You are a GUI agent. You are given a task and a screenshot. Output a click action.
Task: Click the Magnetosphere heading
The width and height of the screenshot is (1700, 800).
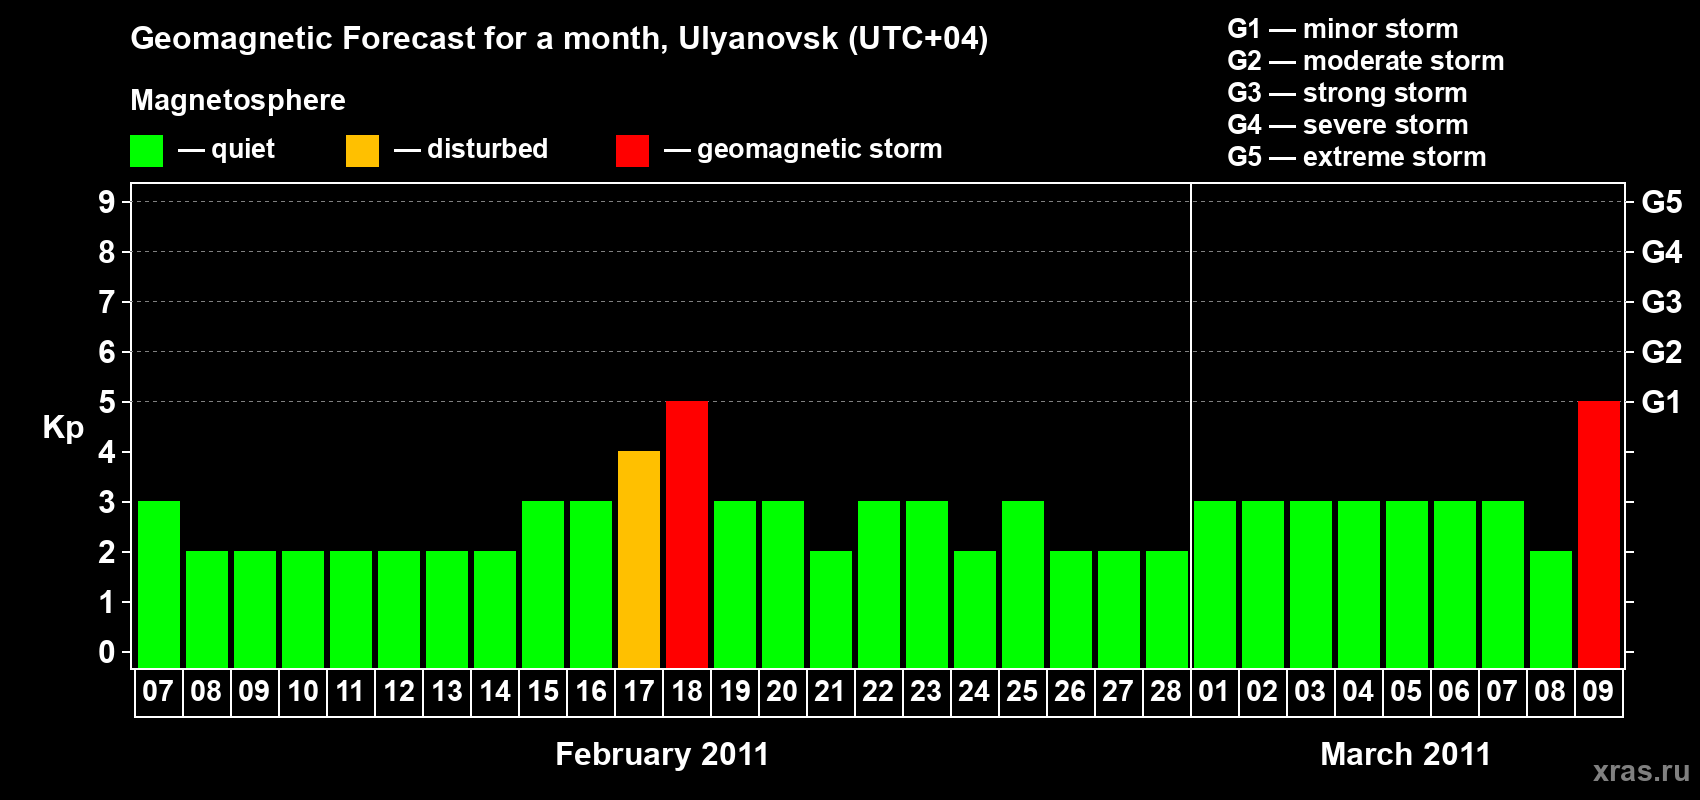238,100
